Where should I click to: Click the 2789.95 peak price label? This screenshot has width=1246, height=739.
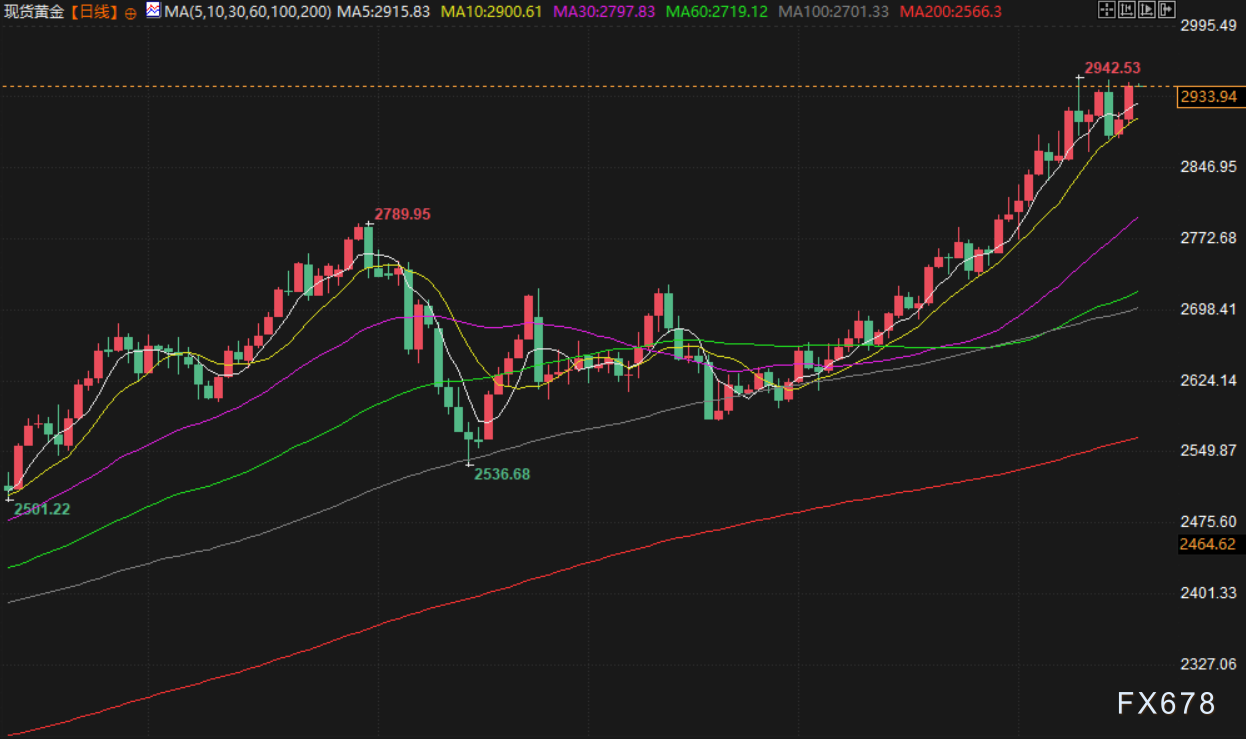pos(402,214)
